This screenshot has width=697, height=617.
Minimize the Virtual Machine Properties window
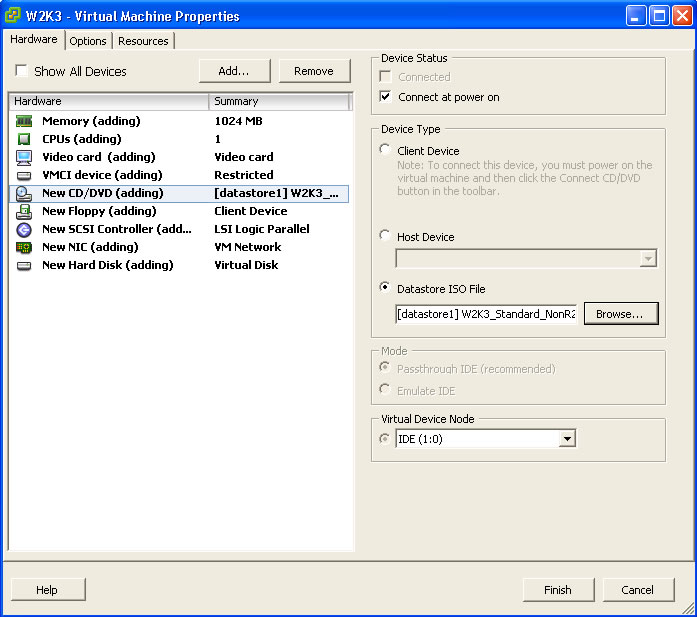pyautogui.click(x=636, y=16)
